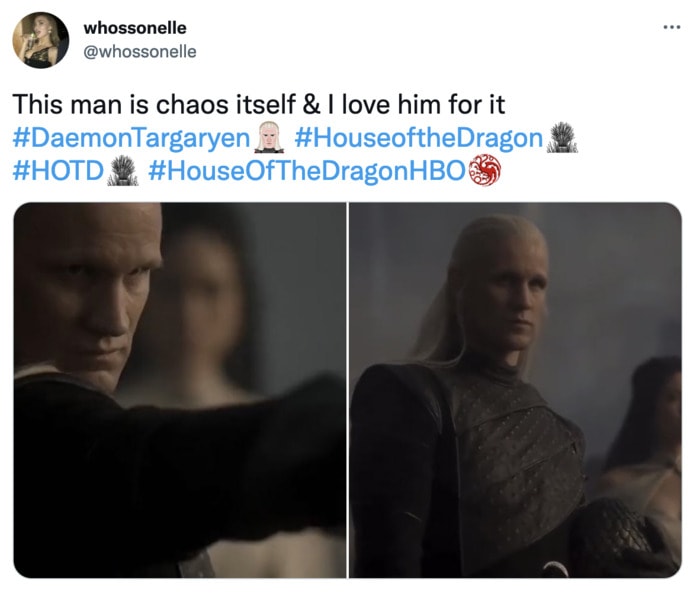
Task: Open the #DaemonTargaryen hashtag
Action: tap(131, 138)
